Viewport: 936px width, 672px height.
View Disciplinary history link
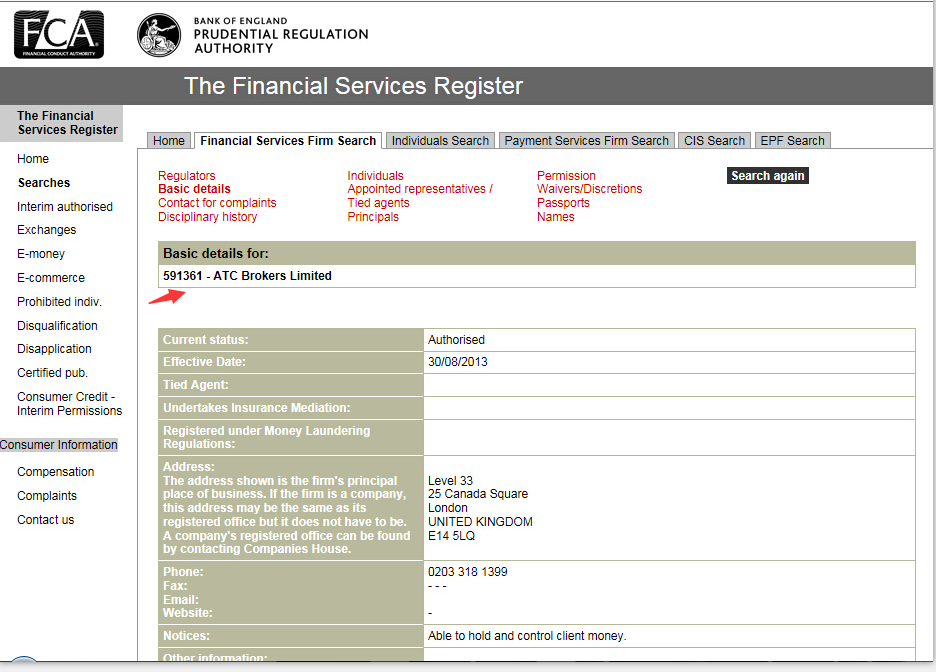click(207, 217)
